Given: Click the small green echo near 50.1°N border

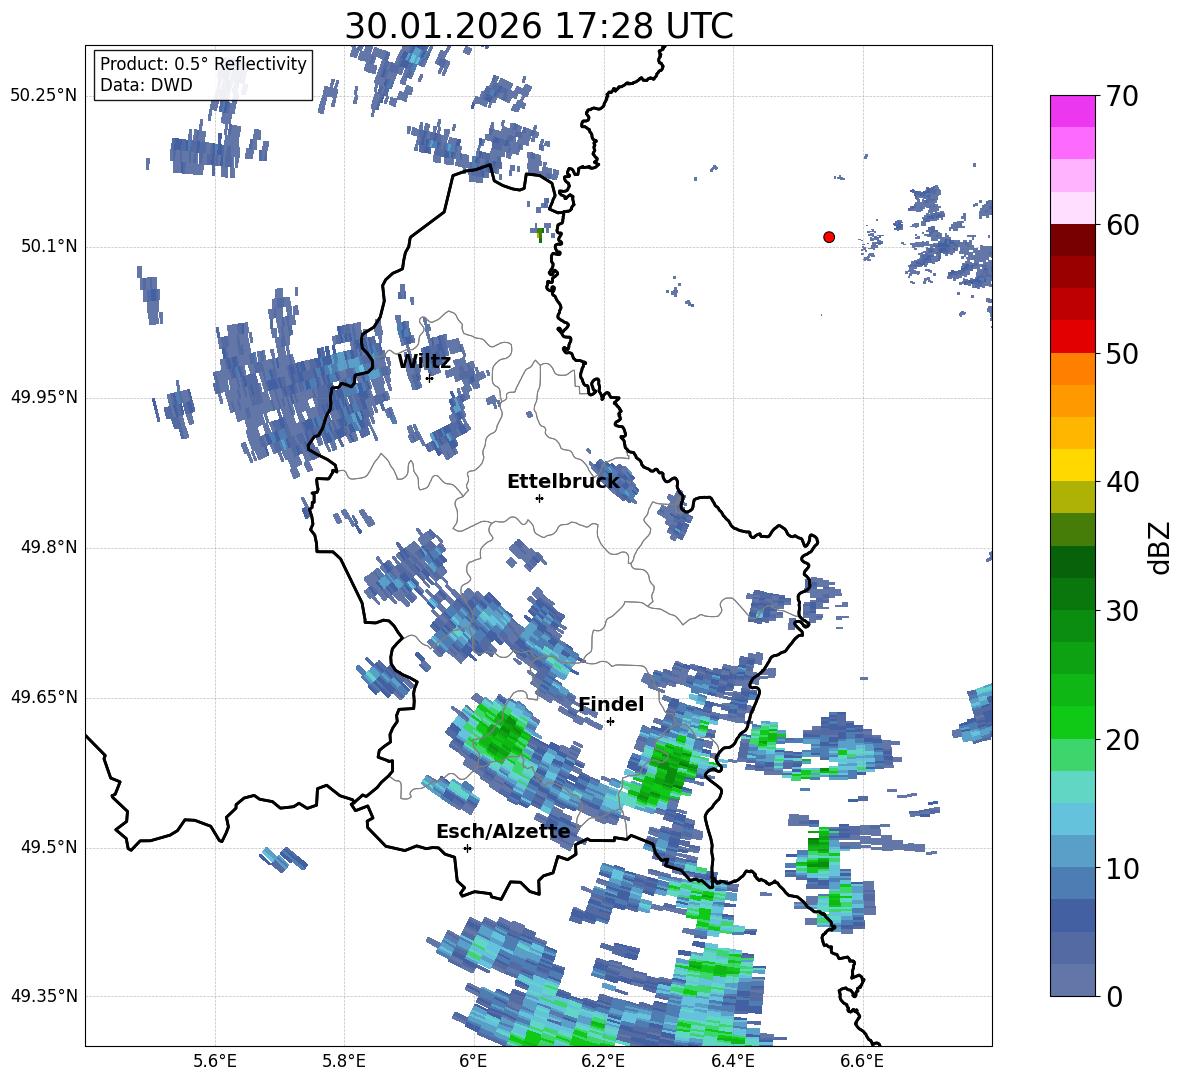Looking at the screenshot, I should [539, 235].
